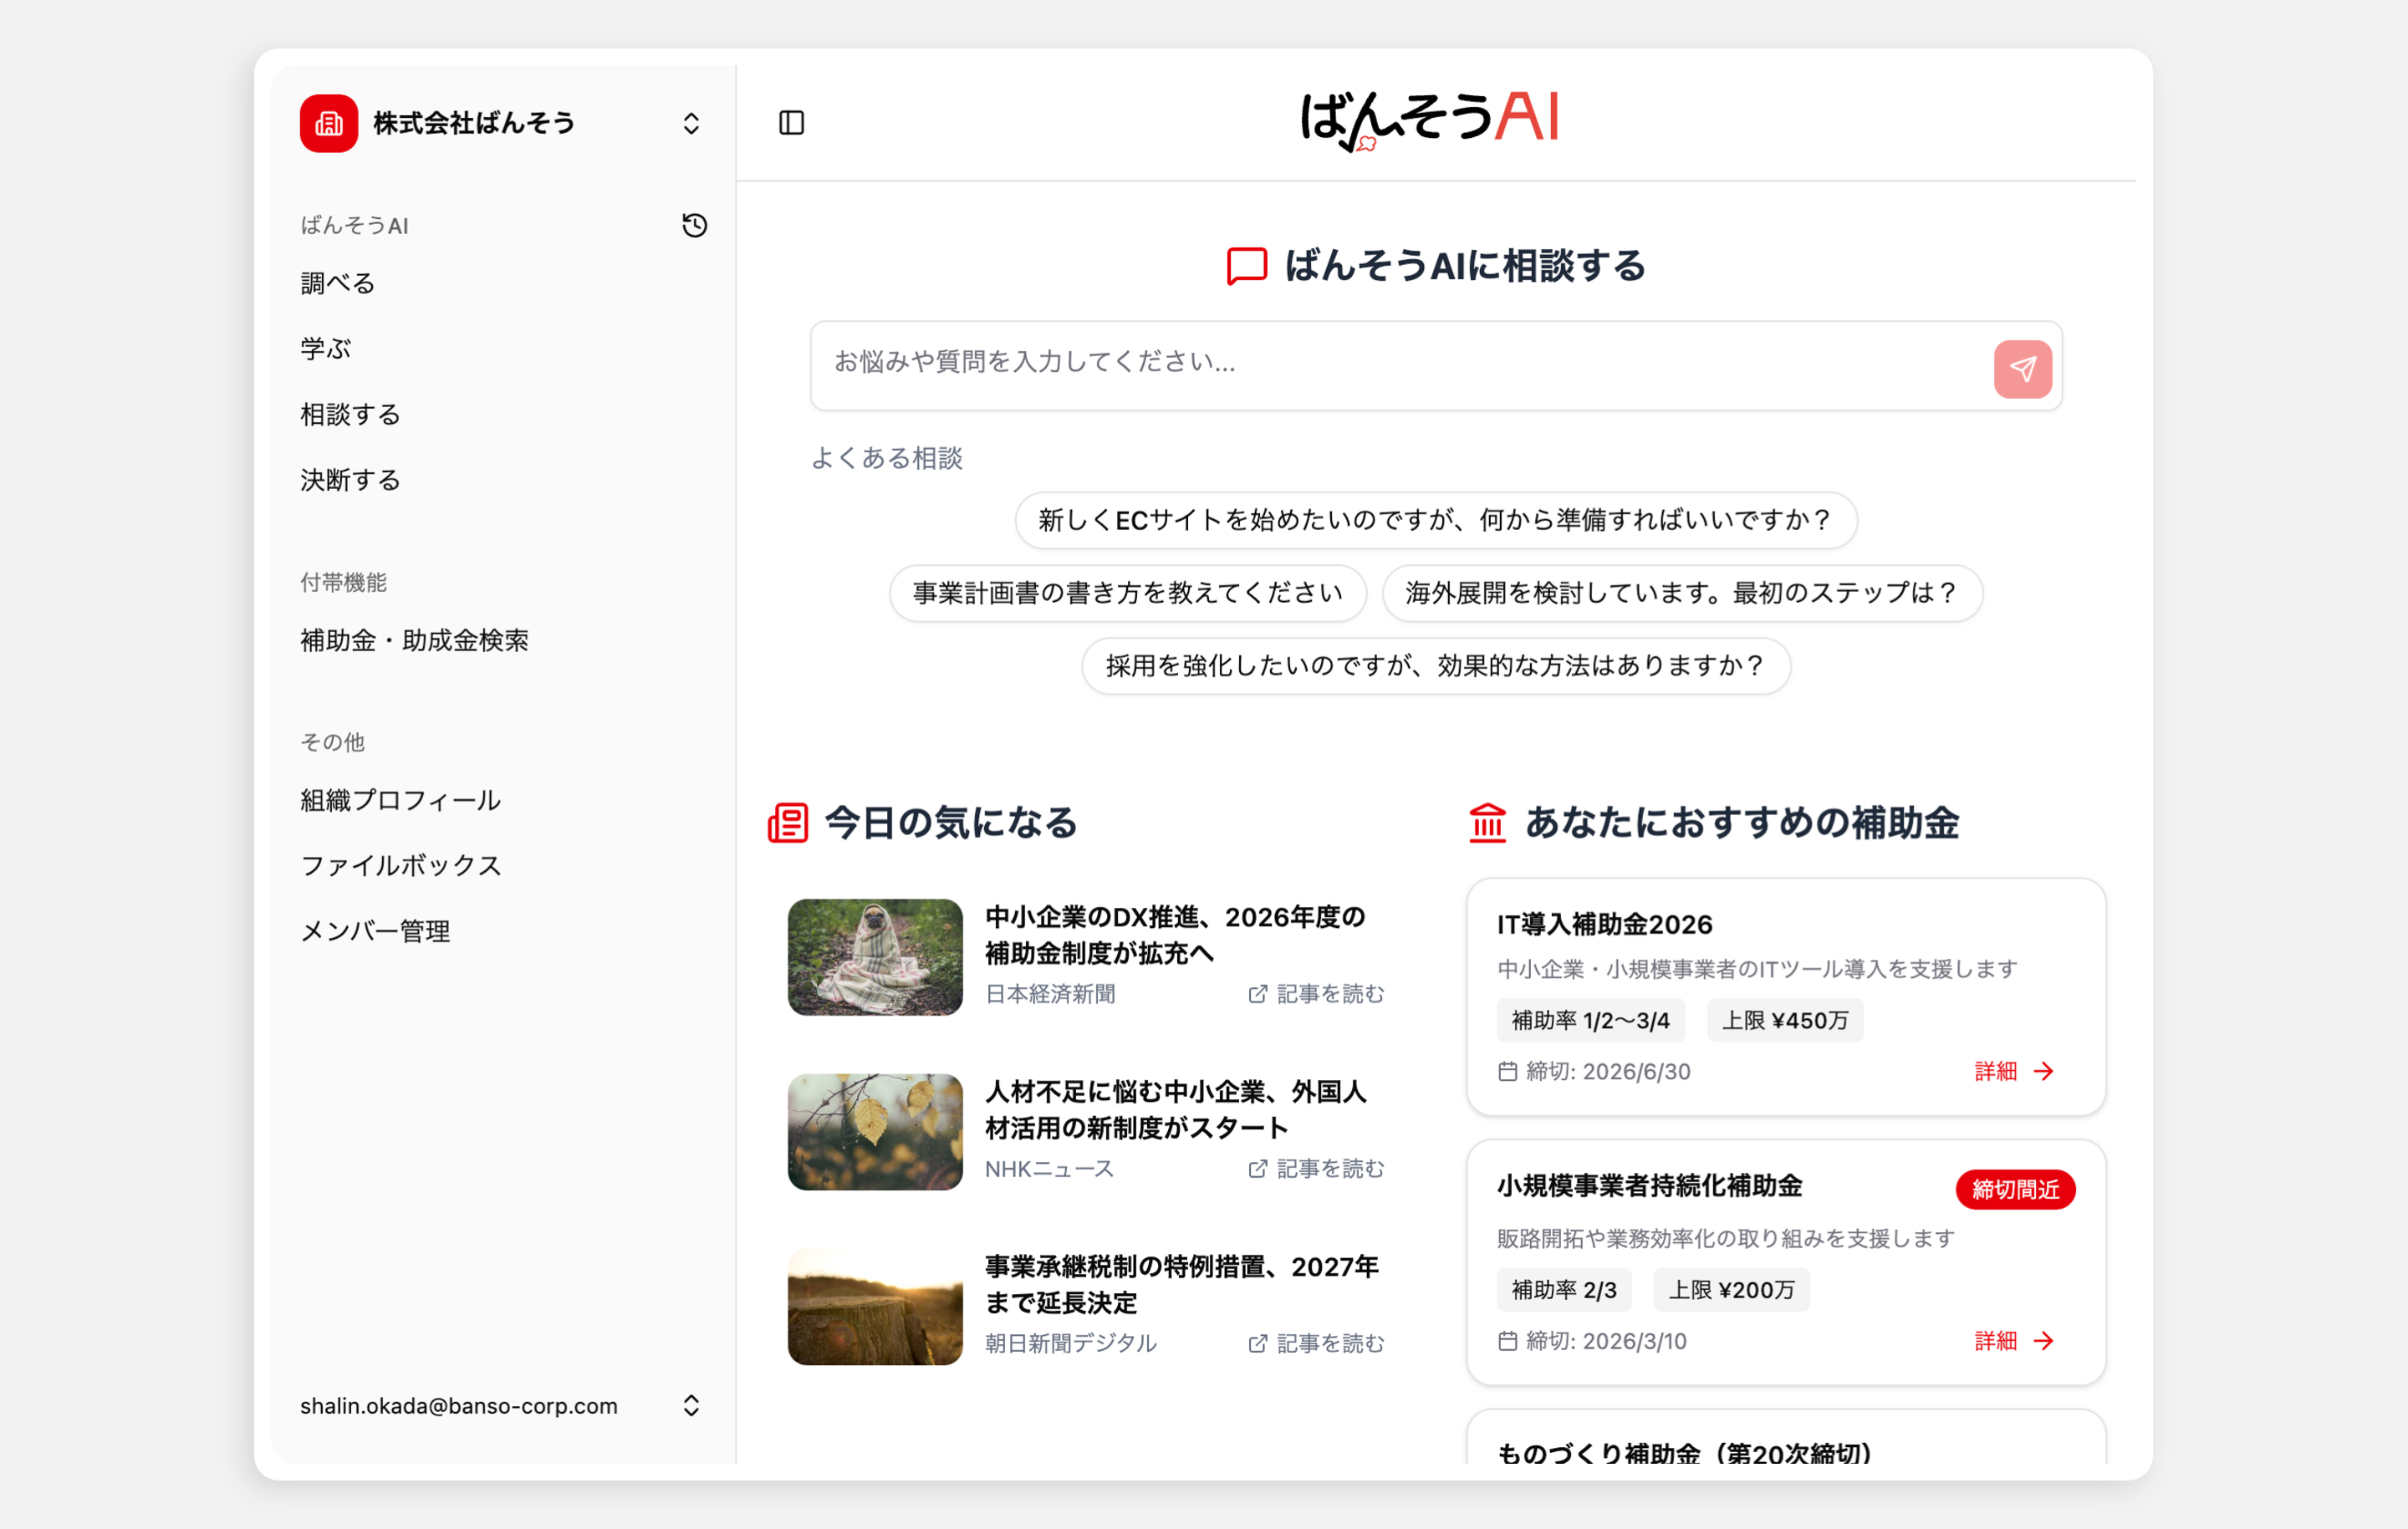
Task: Focus the お悩みや質問を入力してください input field
Action: (x=1400, y=363)
